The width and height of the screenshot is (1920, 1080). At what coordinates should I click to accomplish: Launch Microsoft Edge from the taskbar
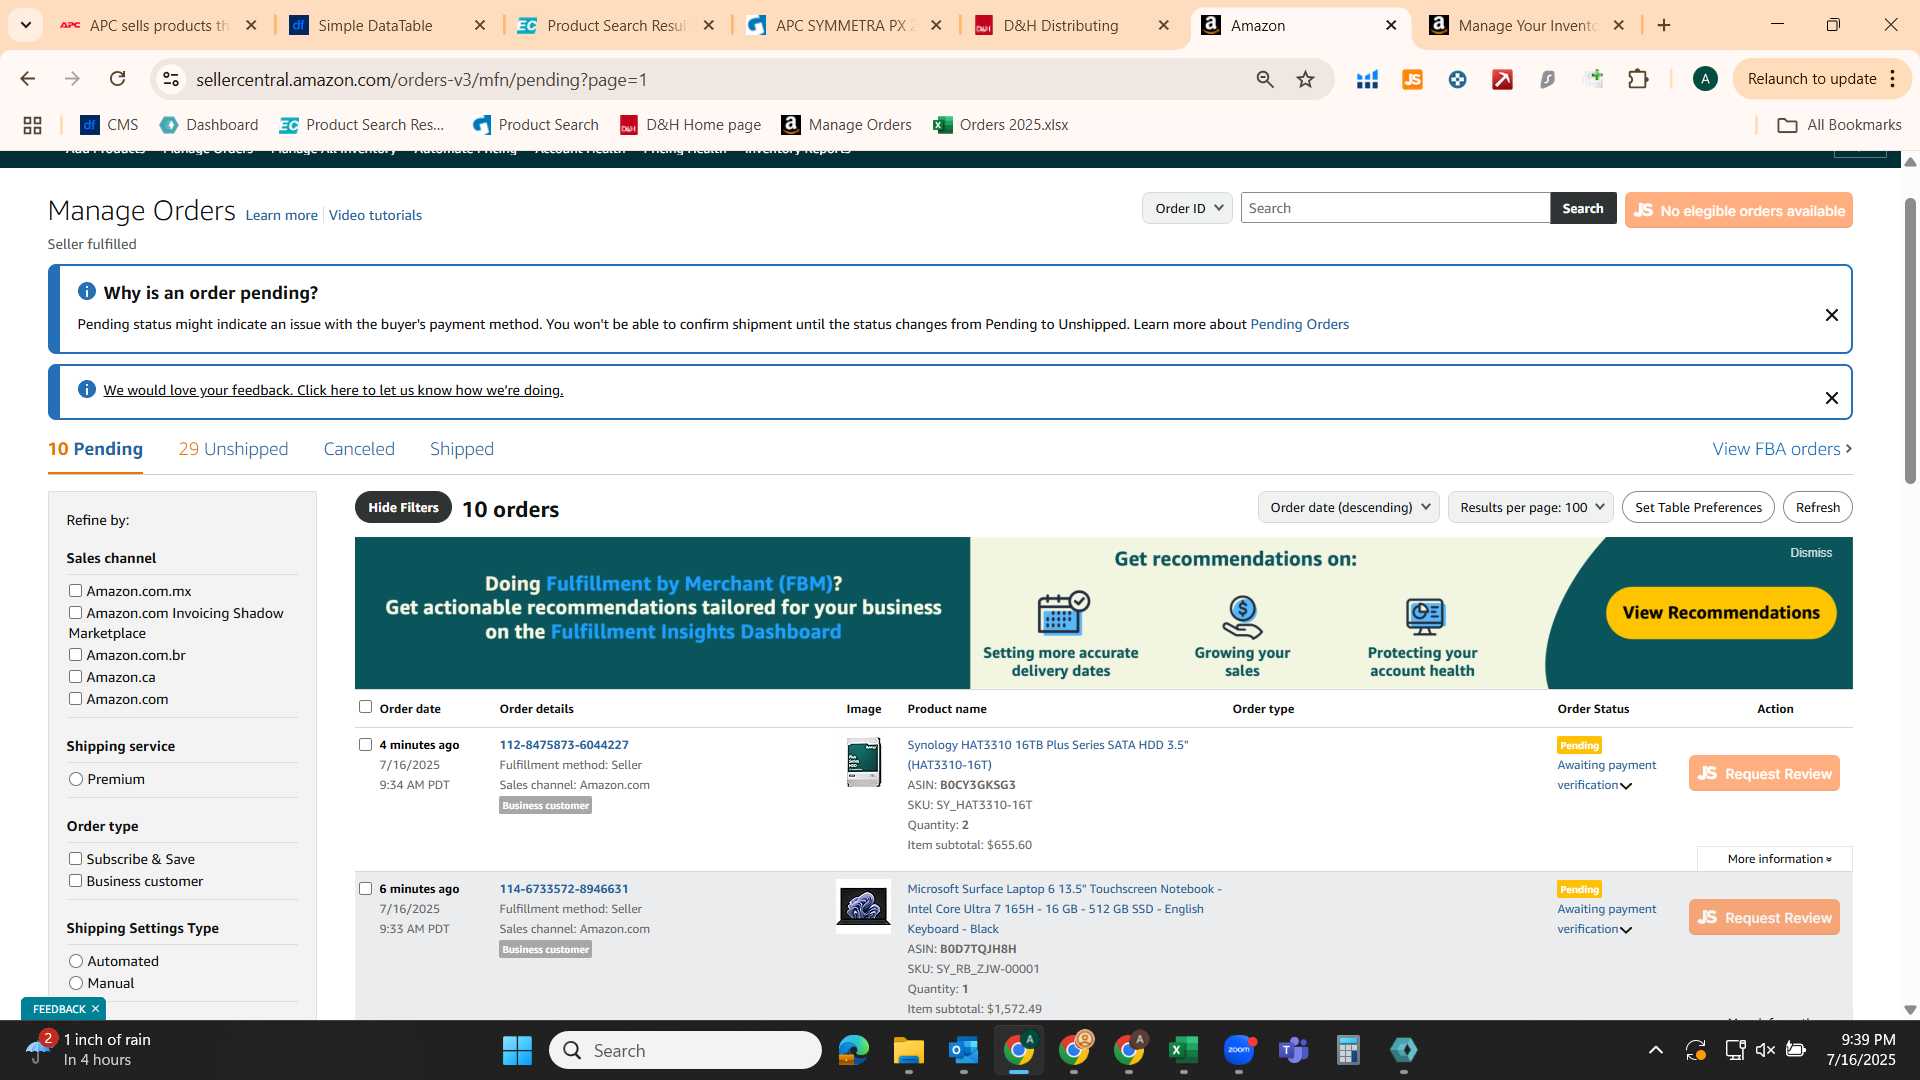pos(853,1050)
